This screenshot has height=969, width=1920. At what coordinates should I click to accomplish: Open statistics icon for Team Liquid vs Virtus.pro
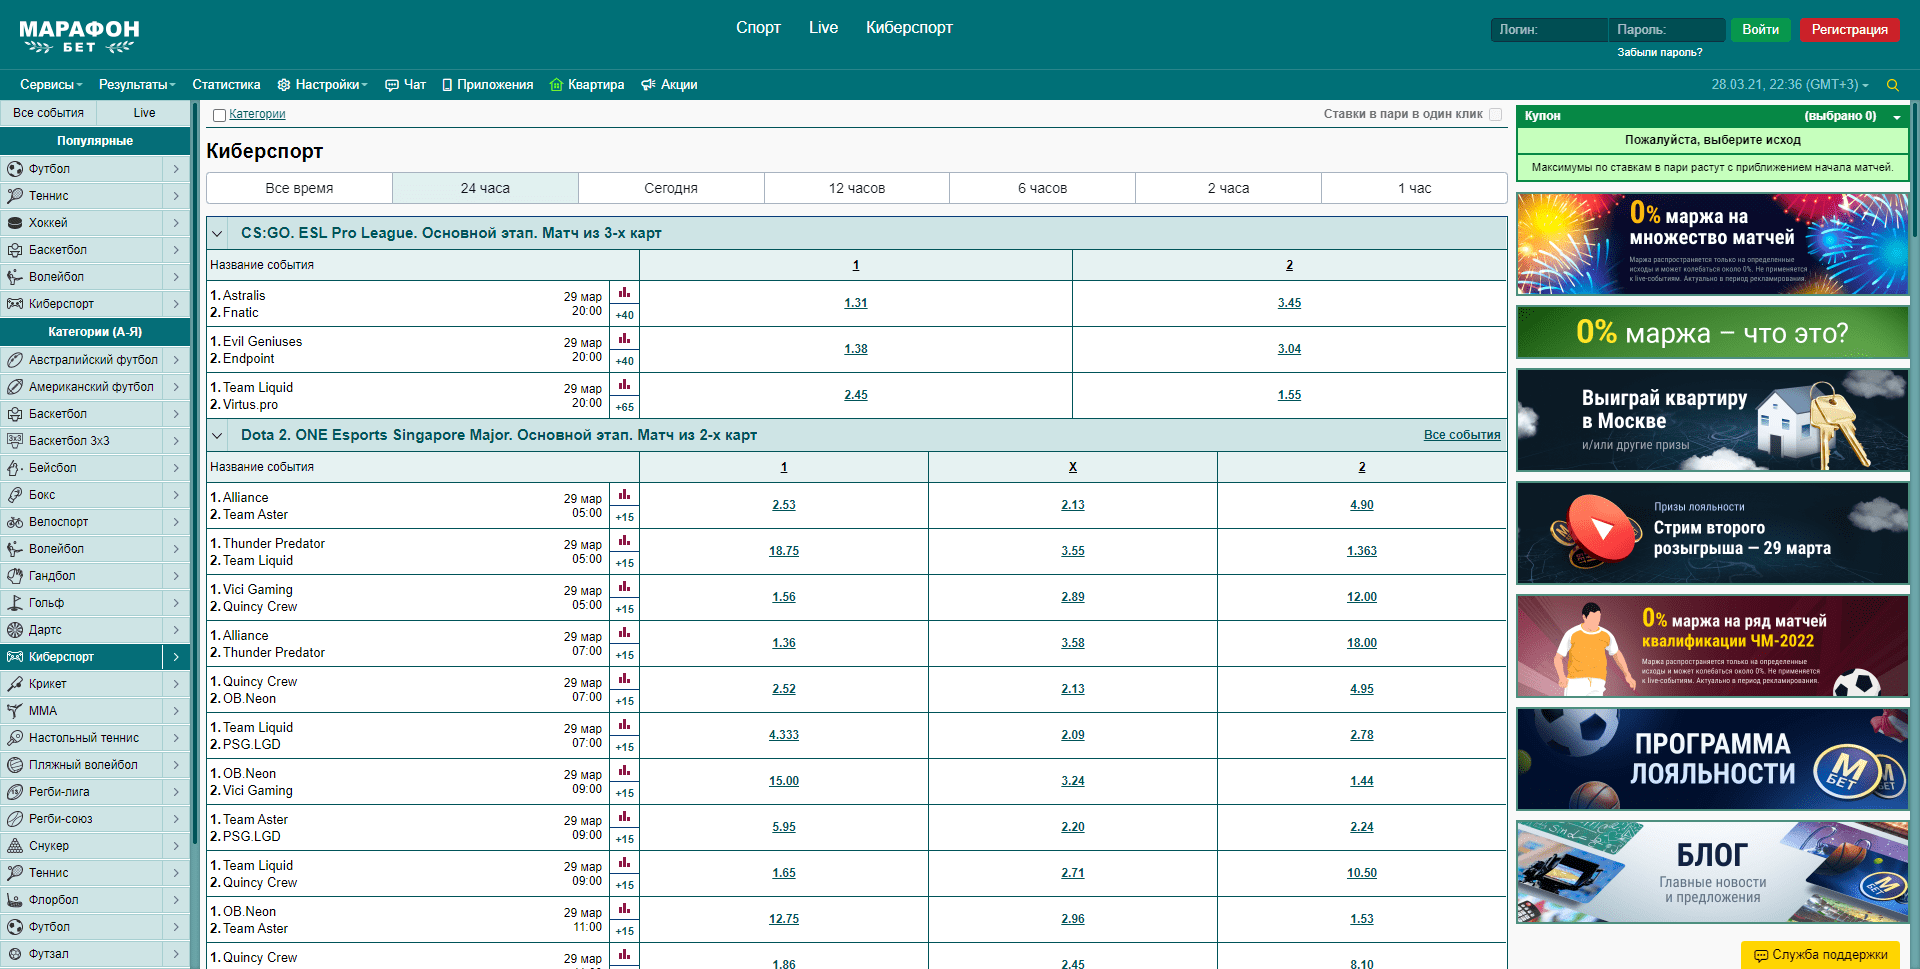pyautogui.click(x=624, y=385)
